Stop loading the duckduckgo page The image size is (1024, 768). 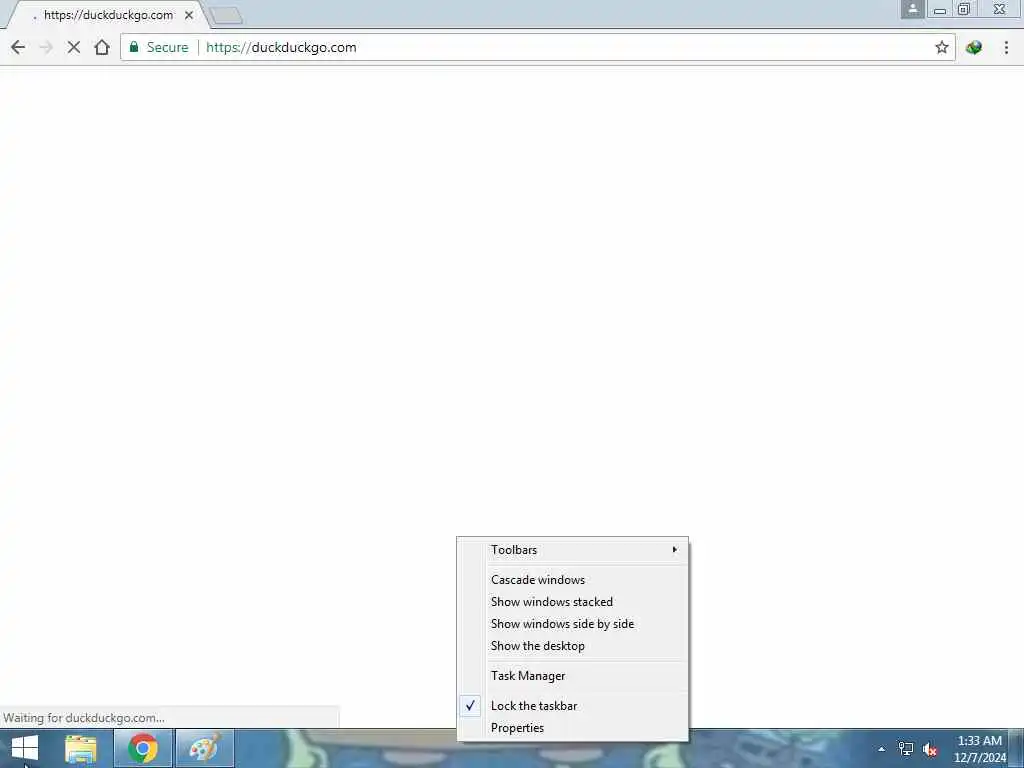click(x=74, y=47)
